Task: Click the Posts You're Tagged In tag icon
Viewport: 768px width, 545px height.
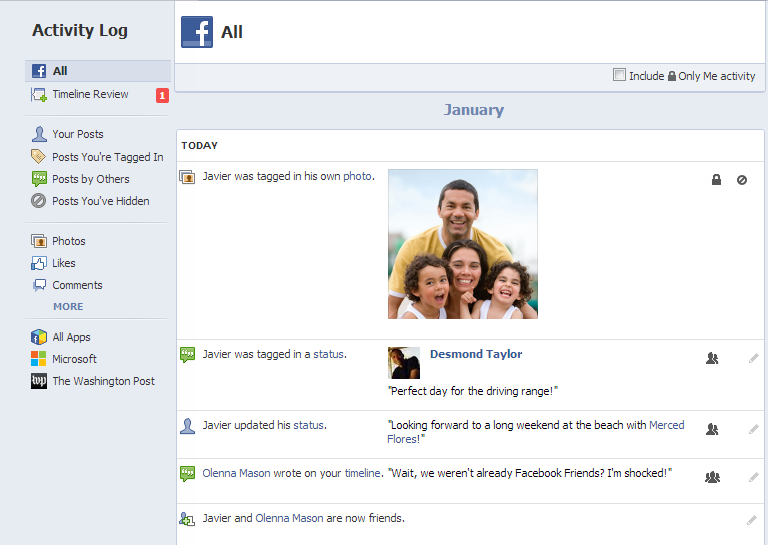Action: (x=38, y=157)
